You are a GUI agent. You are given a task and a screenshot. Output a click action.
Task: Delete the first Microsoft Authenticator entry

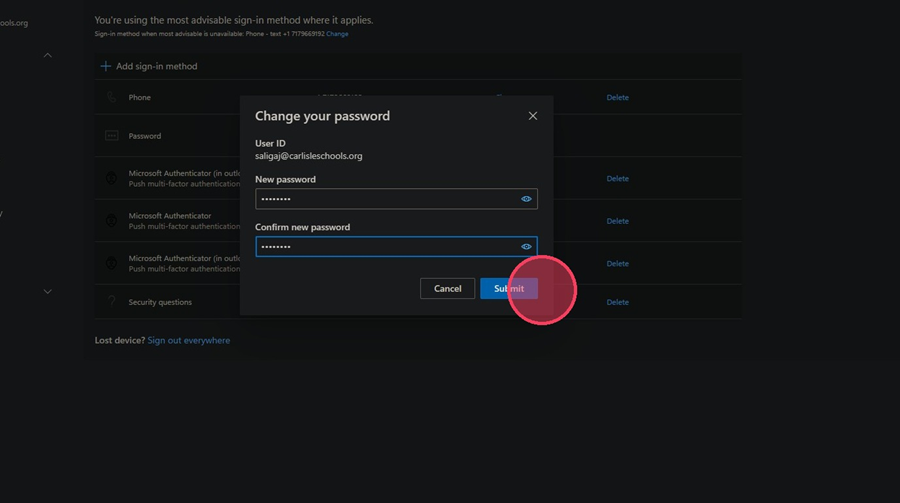point(618,179)
